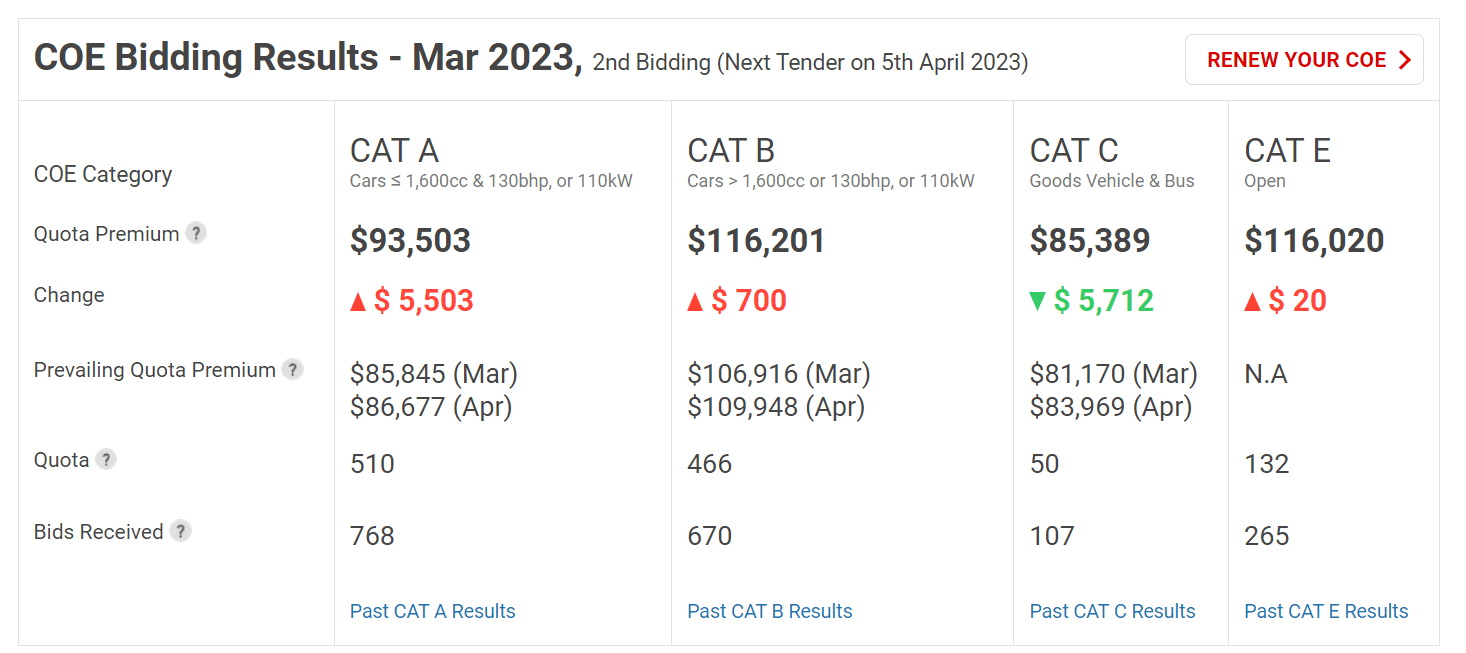Select the CAT A column header
The image size is (1466, 653).
click(x=394, y=150)
